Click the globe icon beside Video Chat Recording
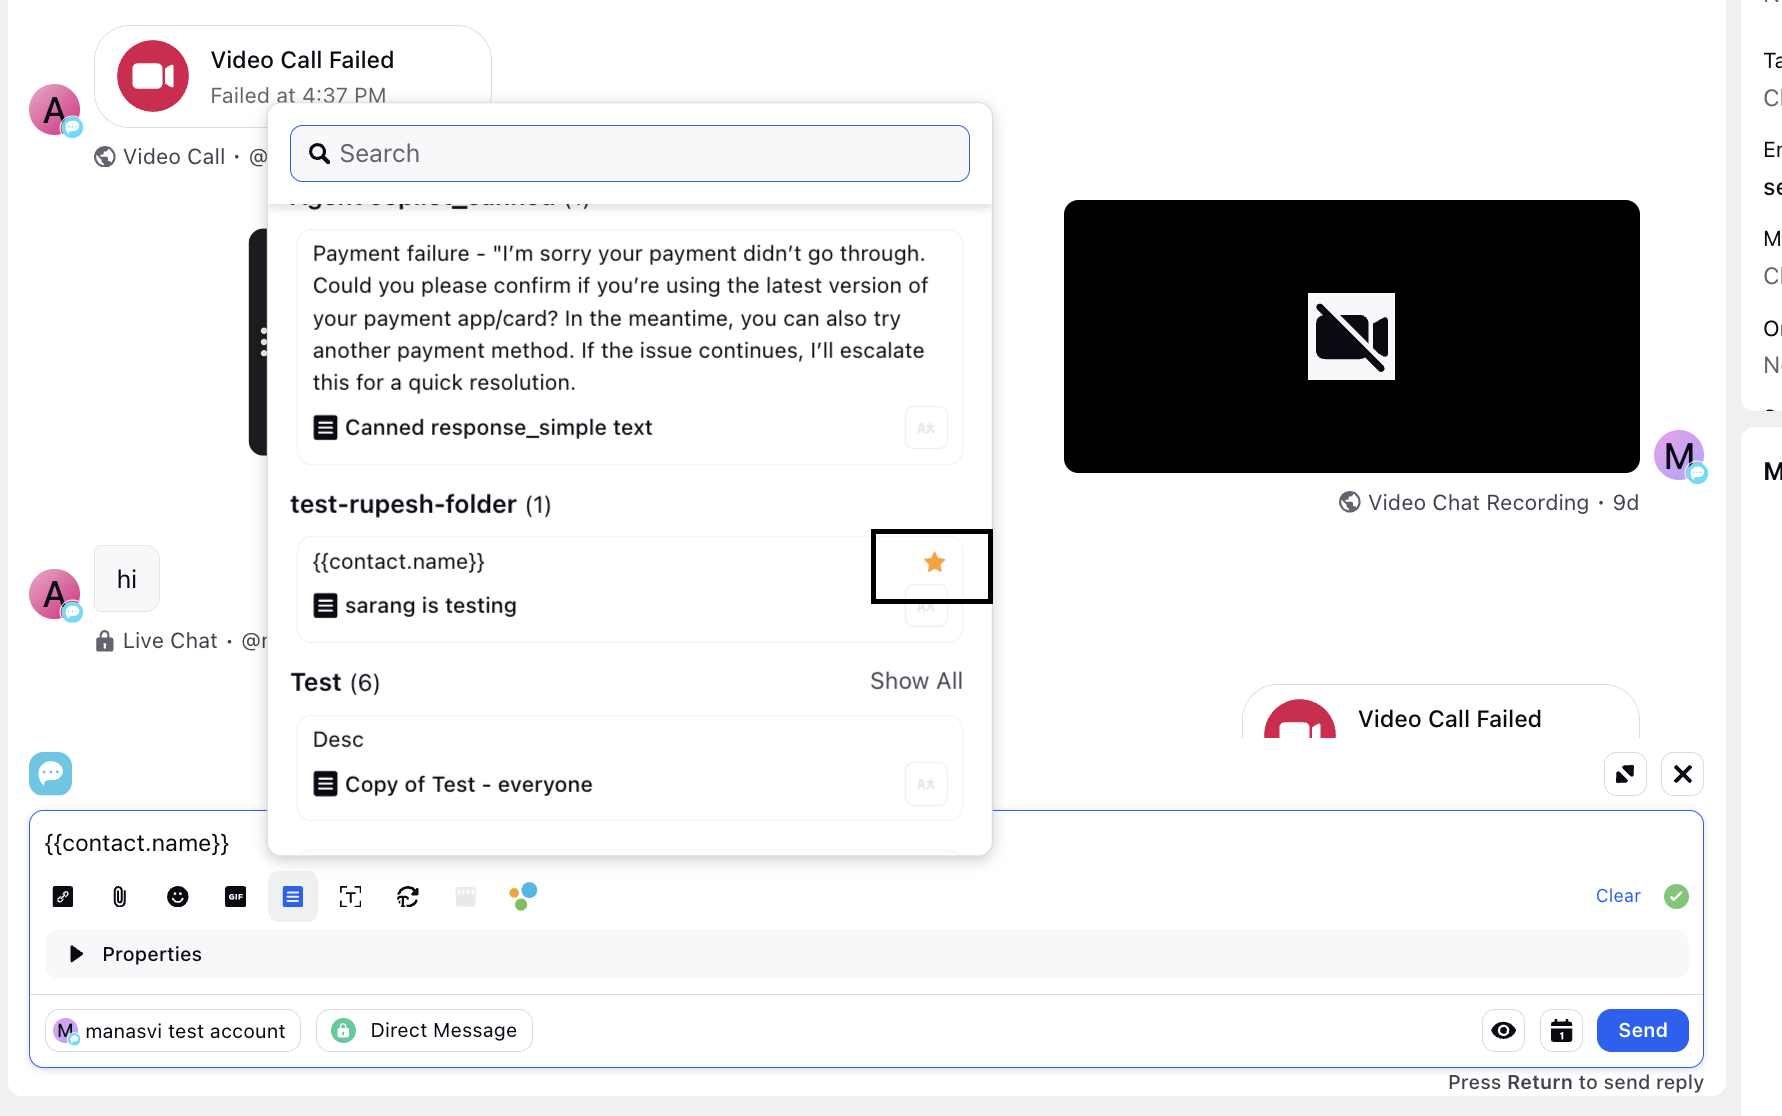 pyautogui.click(x=1350, y=502)
